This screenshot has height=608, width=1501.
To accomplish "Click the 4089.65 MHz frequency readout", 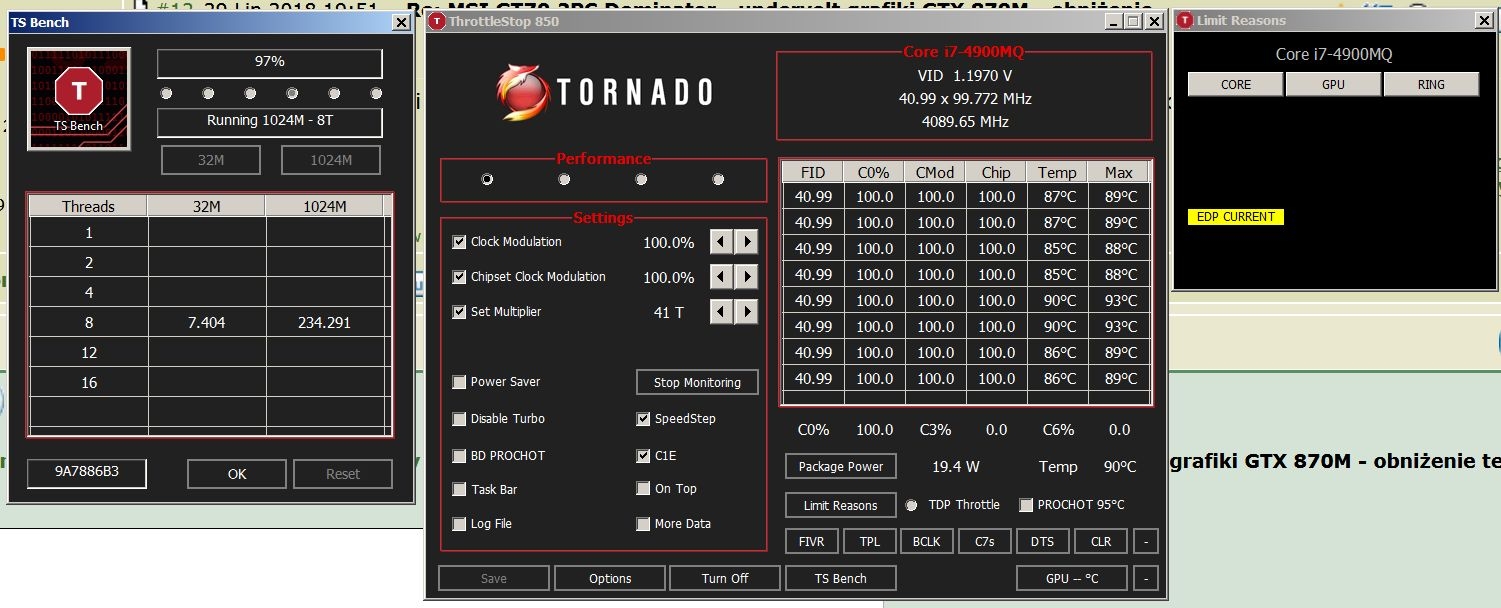I will tap(965, 122).
